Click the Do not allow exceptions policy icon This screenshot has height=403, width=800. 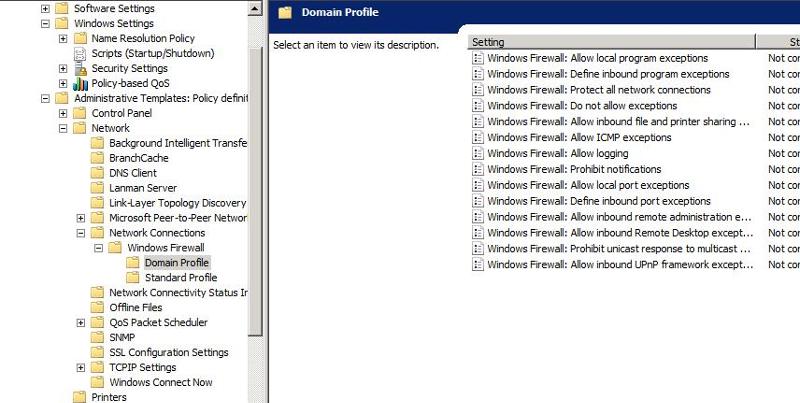point(478,106)
